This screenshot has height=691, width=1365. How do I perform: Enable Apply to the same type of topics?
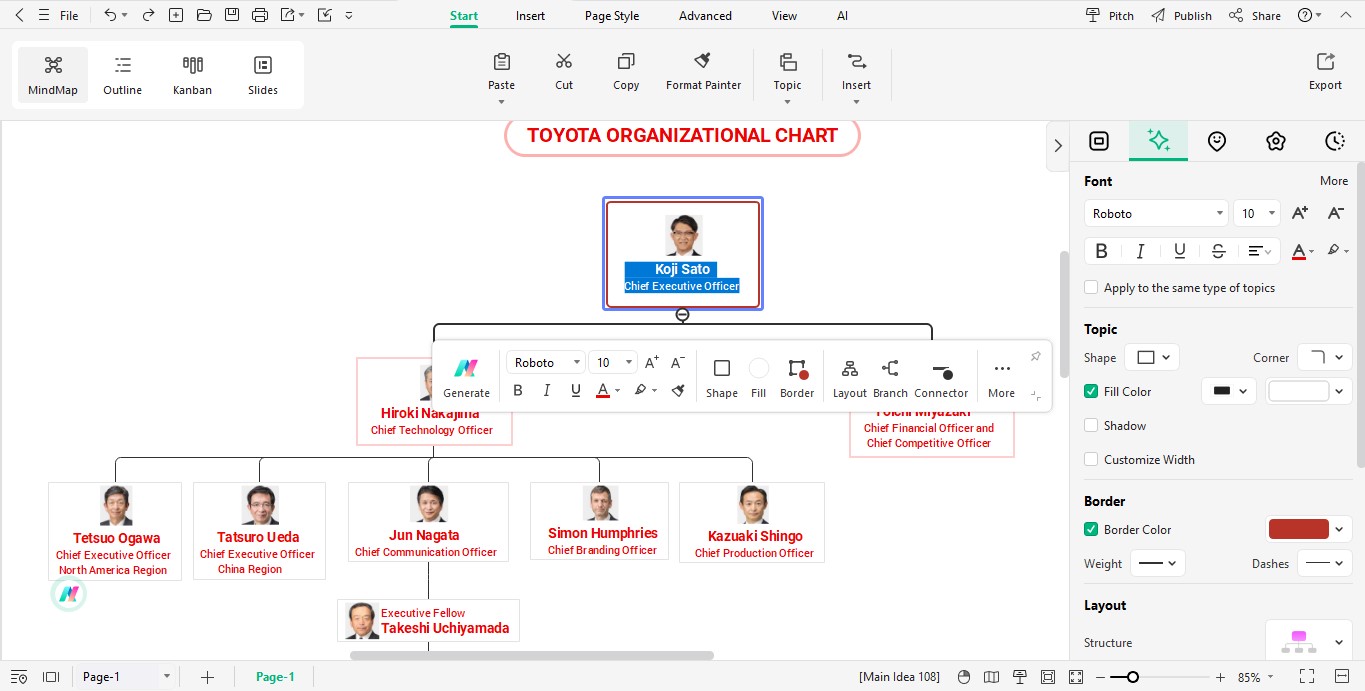(x=1091, y=288)
